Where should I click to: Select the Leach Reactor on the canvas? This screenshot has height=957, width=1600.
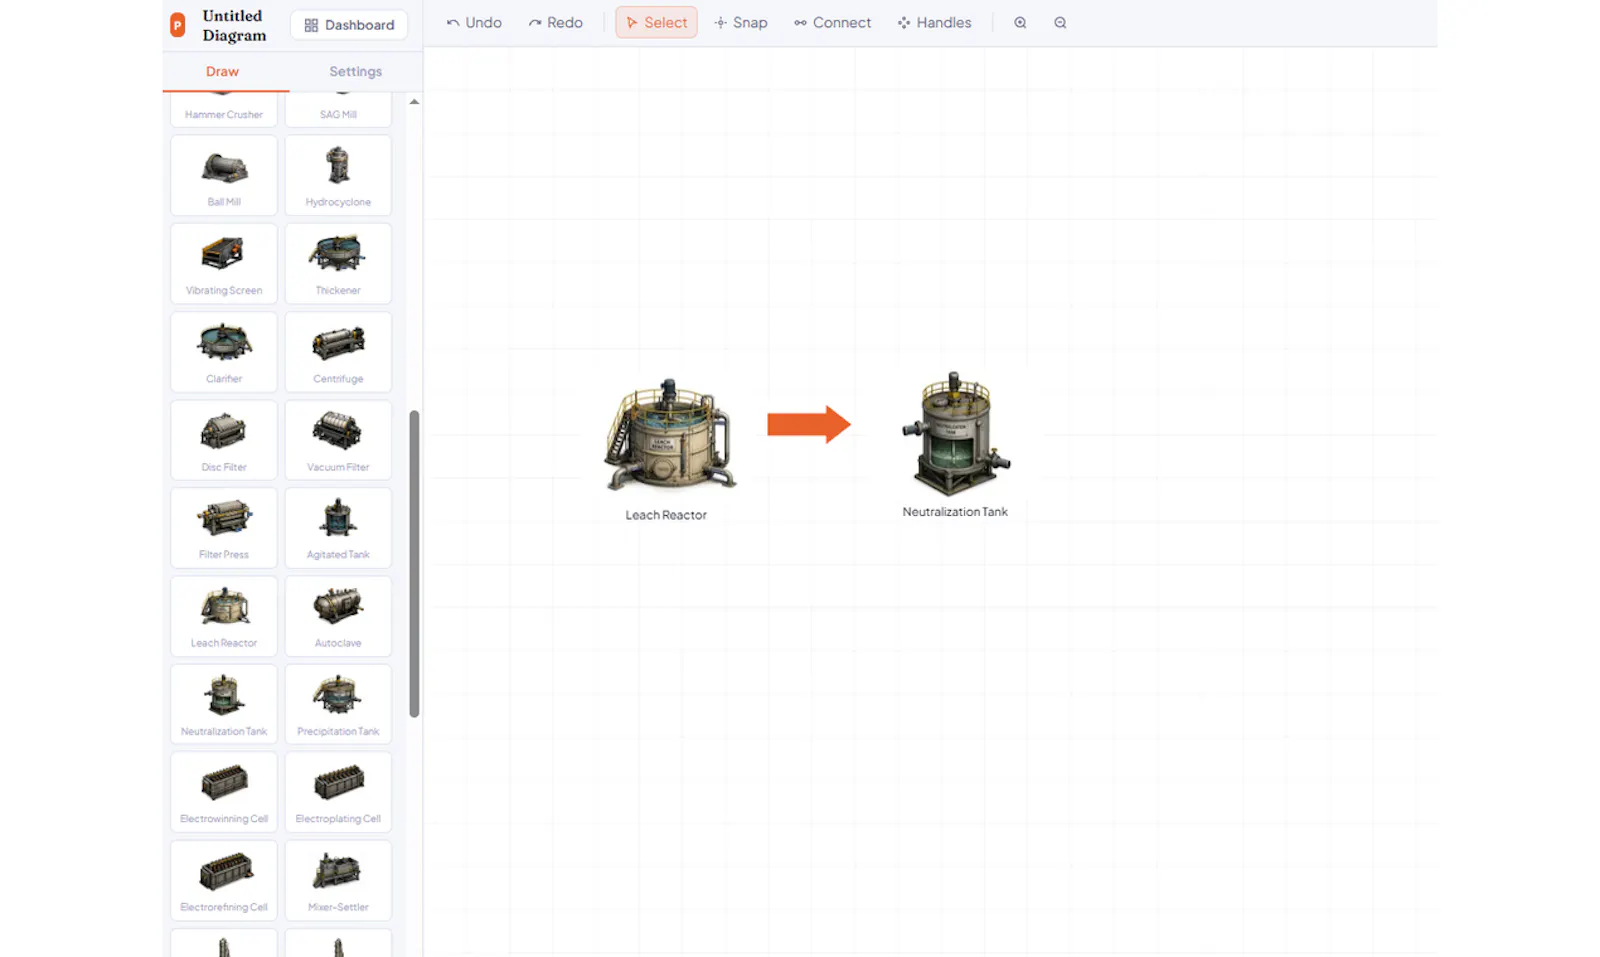[x=669, y=435]
